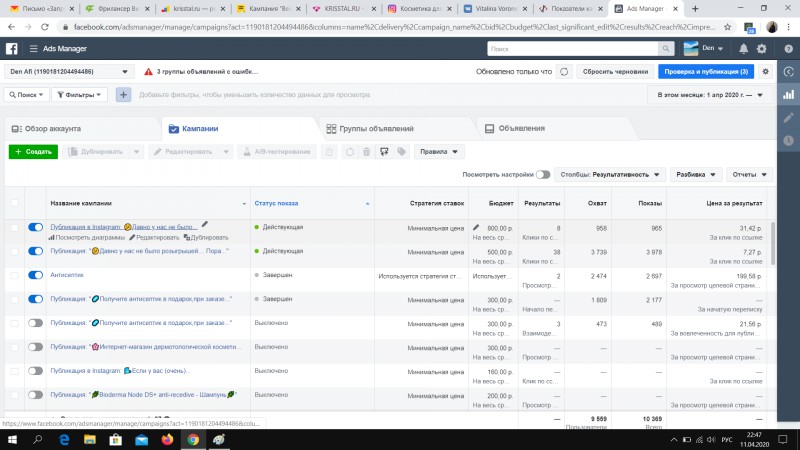
Task: Click the search magnifier in the top bar
Action: (666, 48)
